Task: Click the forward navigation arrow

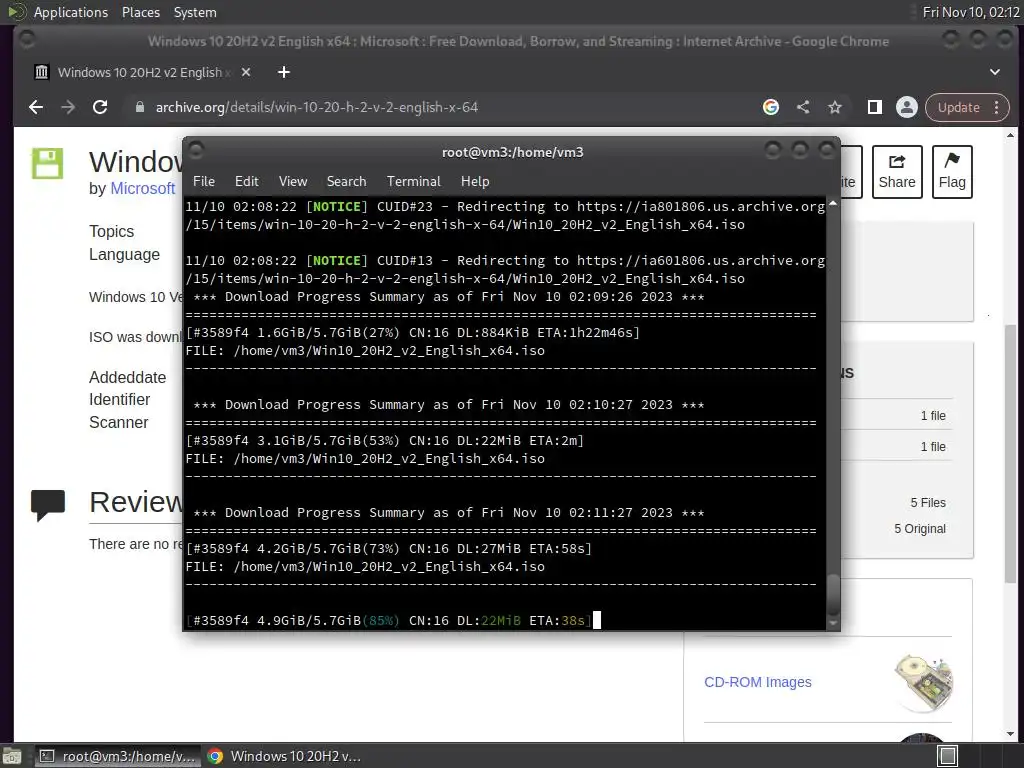Action: [x=68, y=107]
